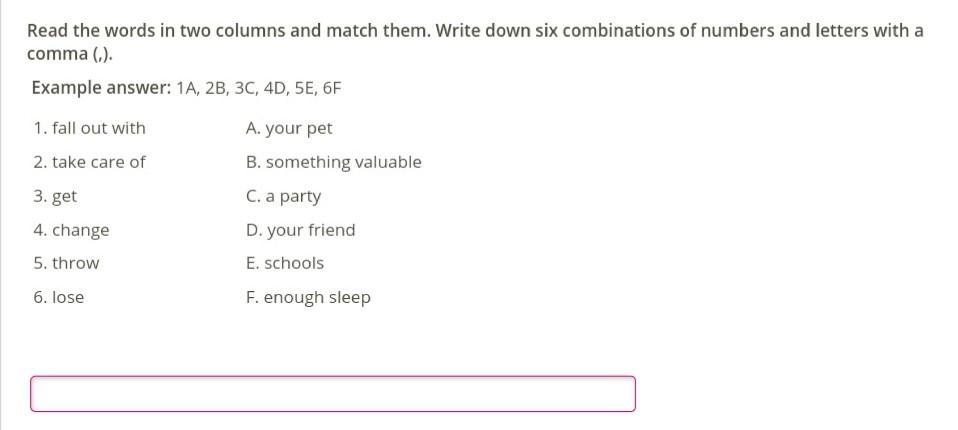
Task: Click the word "5. throw"
Action: [66, 263]
